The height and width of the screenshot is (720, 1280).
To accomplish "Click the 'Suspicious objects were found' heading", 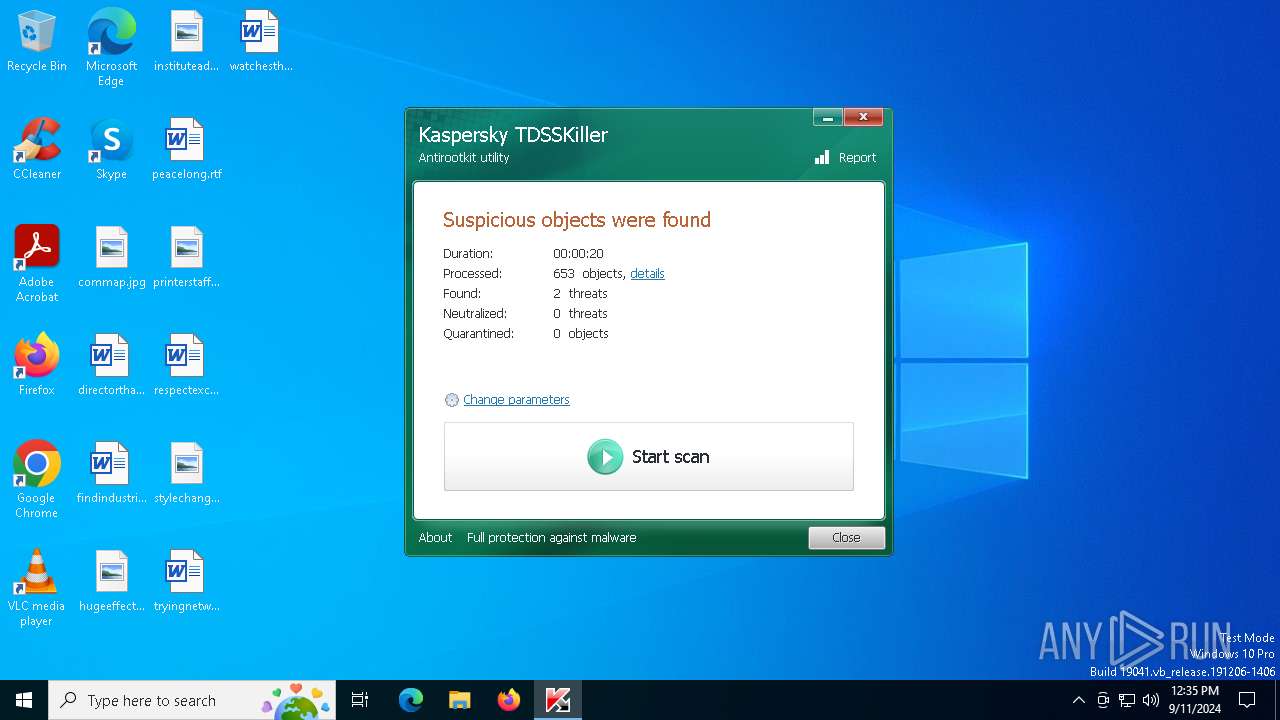I will coord(577,220).
